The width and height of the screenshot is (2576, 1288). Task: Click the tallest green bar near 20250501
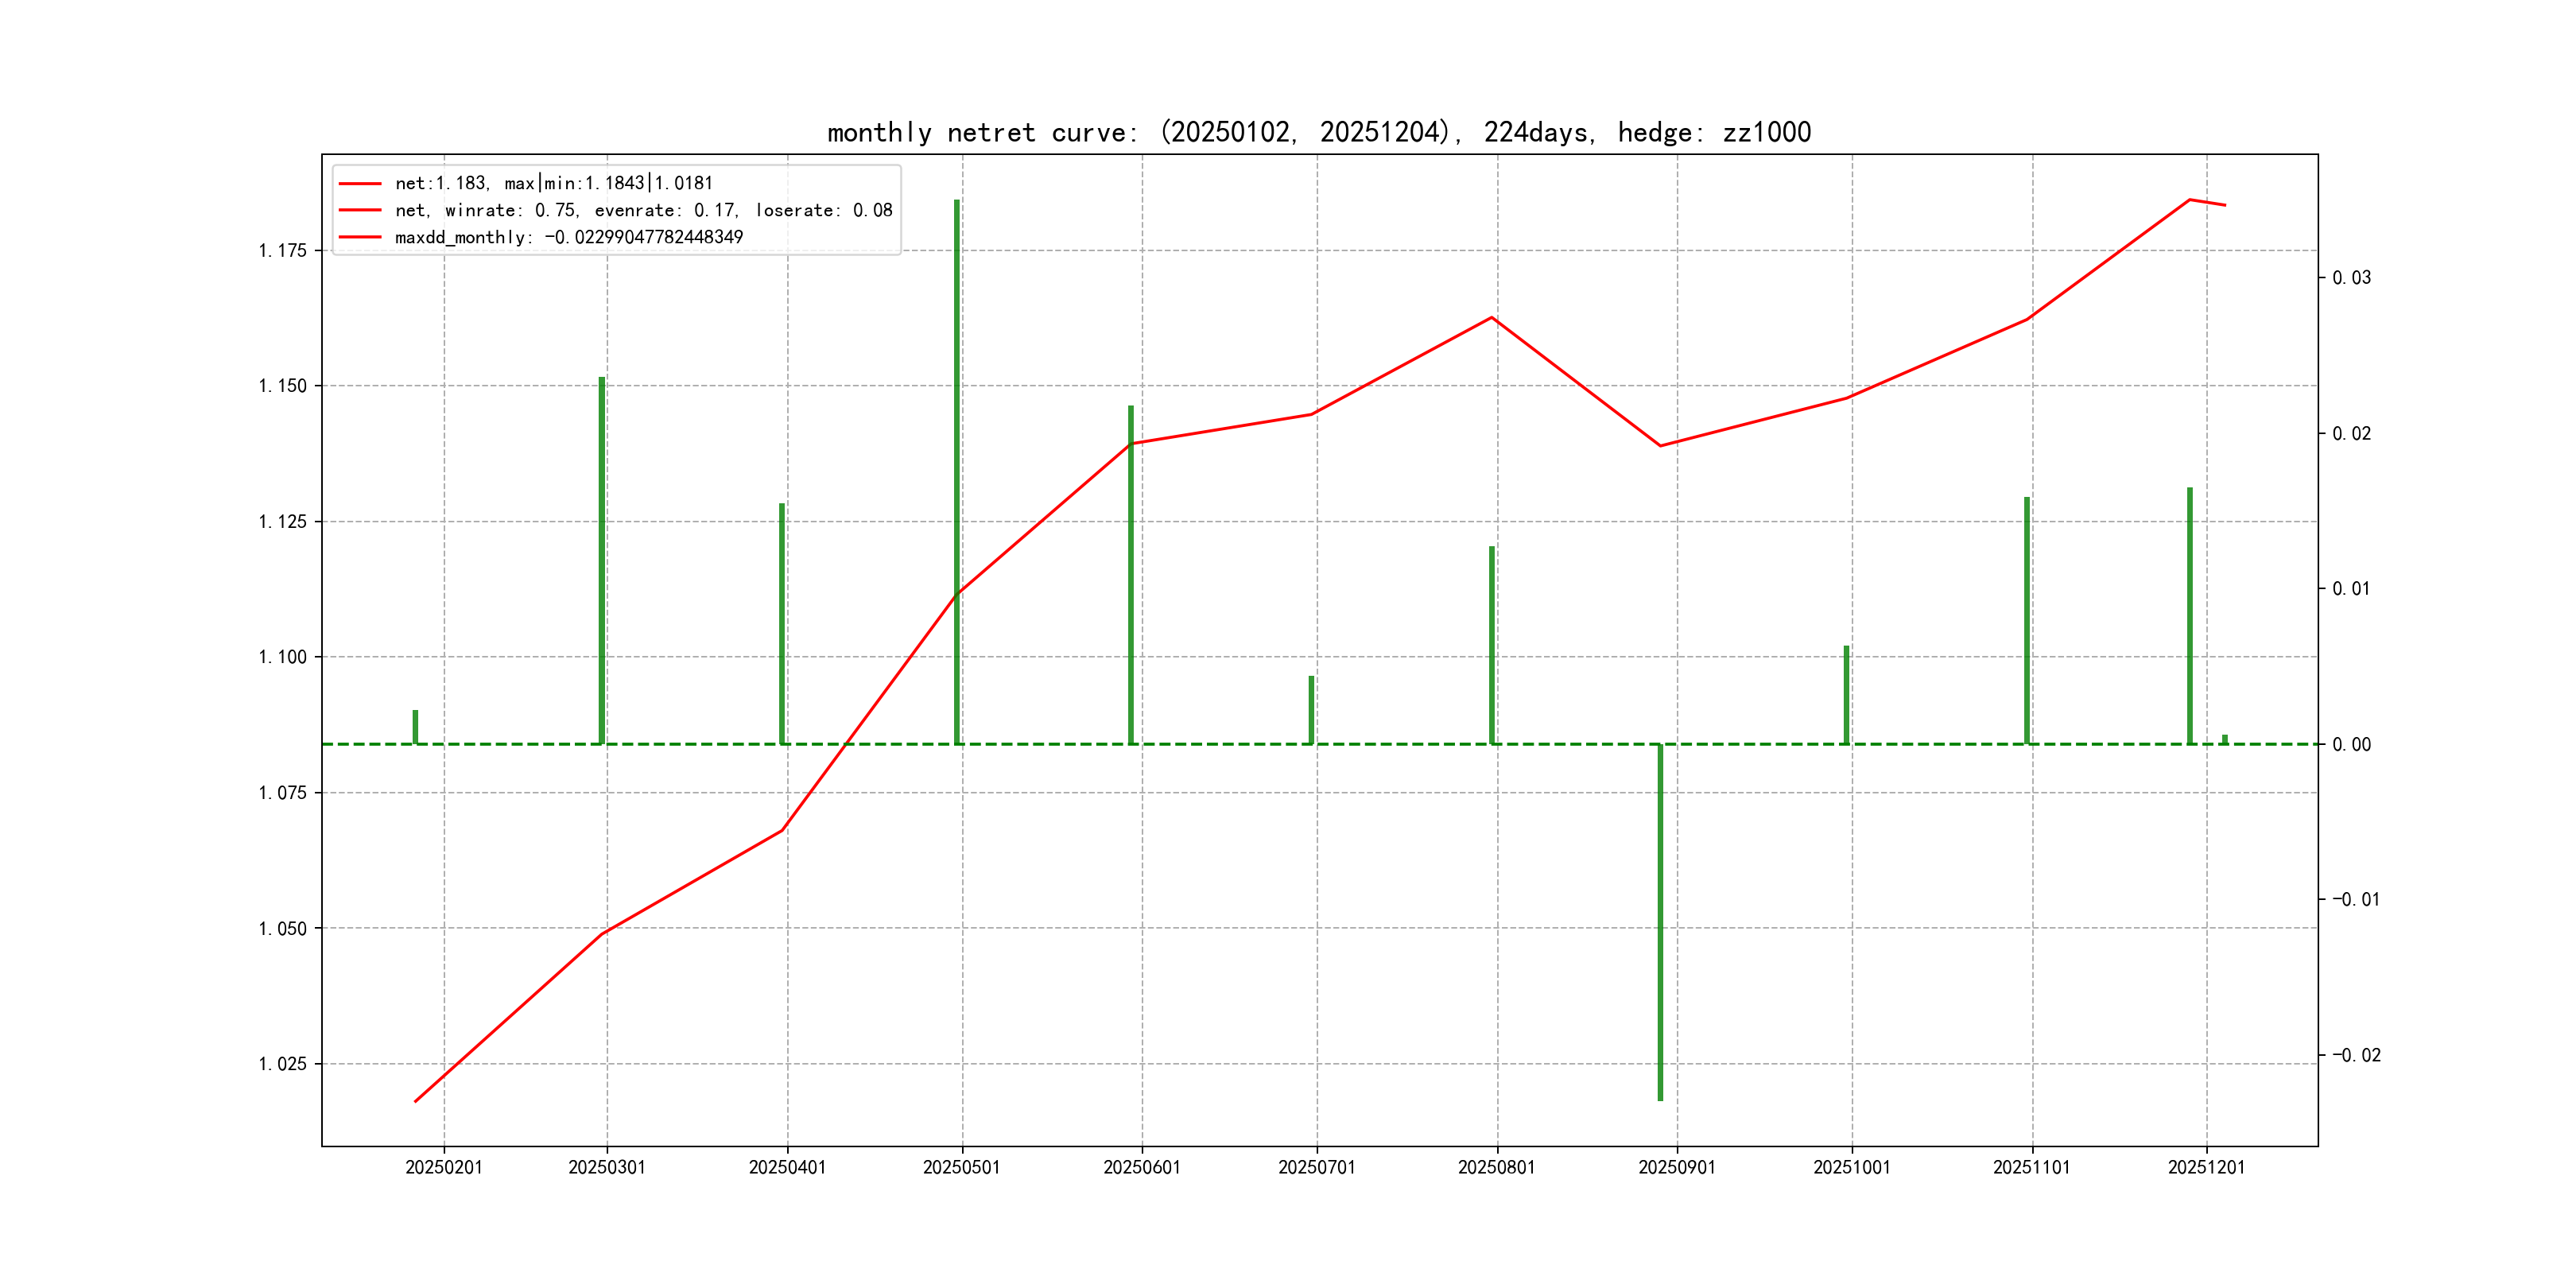[x=957, y=400]
